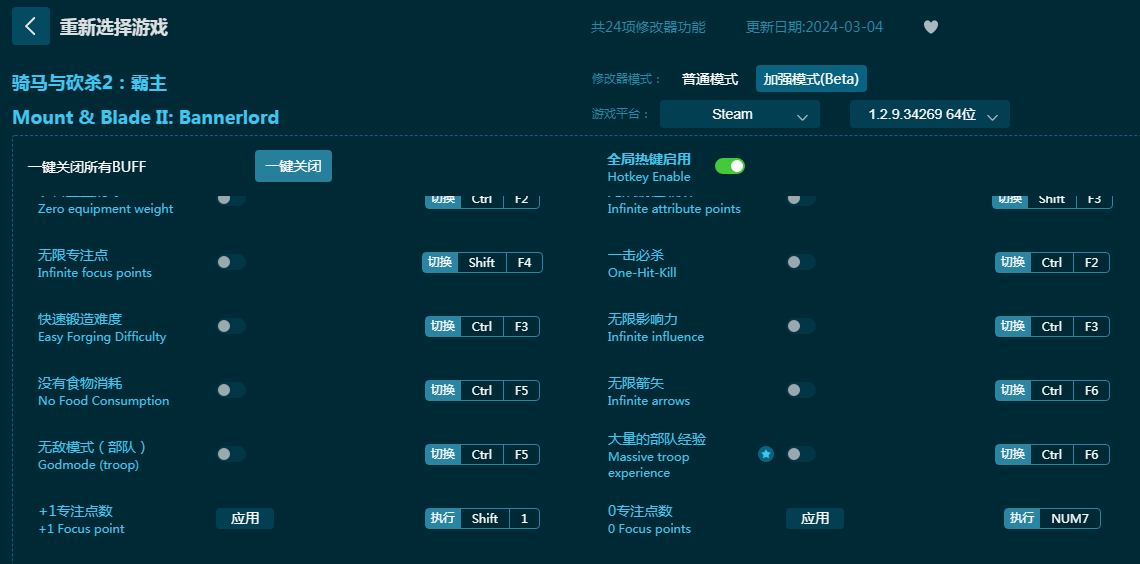This screenshot has width=1140, height=564.
Task: Edit Shift modifier key for +1 Focus point
Action: pyautogui.click(x=485, y=518)
